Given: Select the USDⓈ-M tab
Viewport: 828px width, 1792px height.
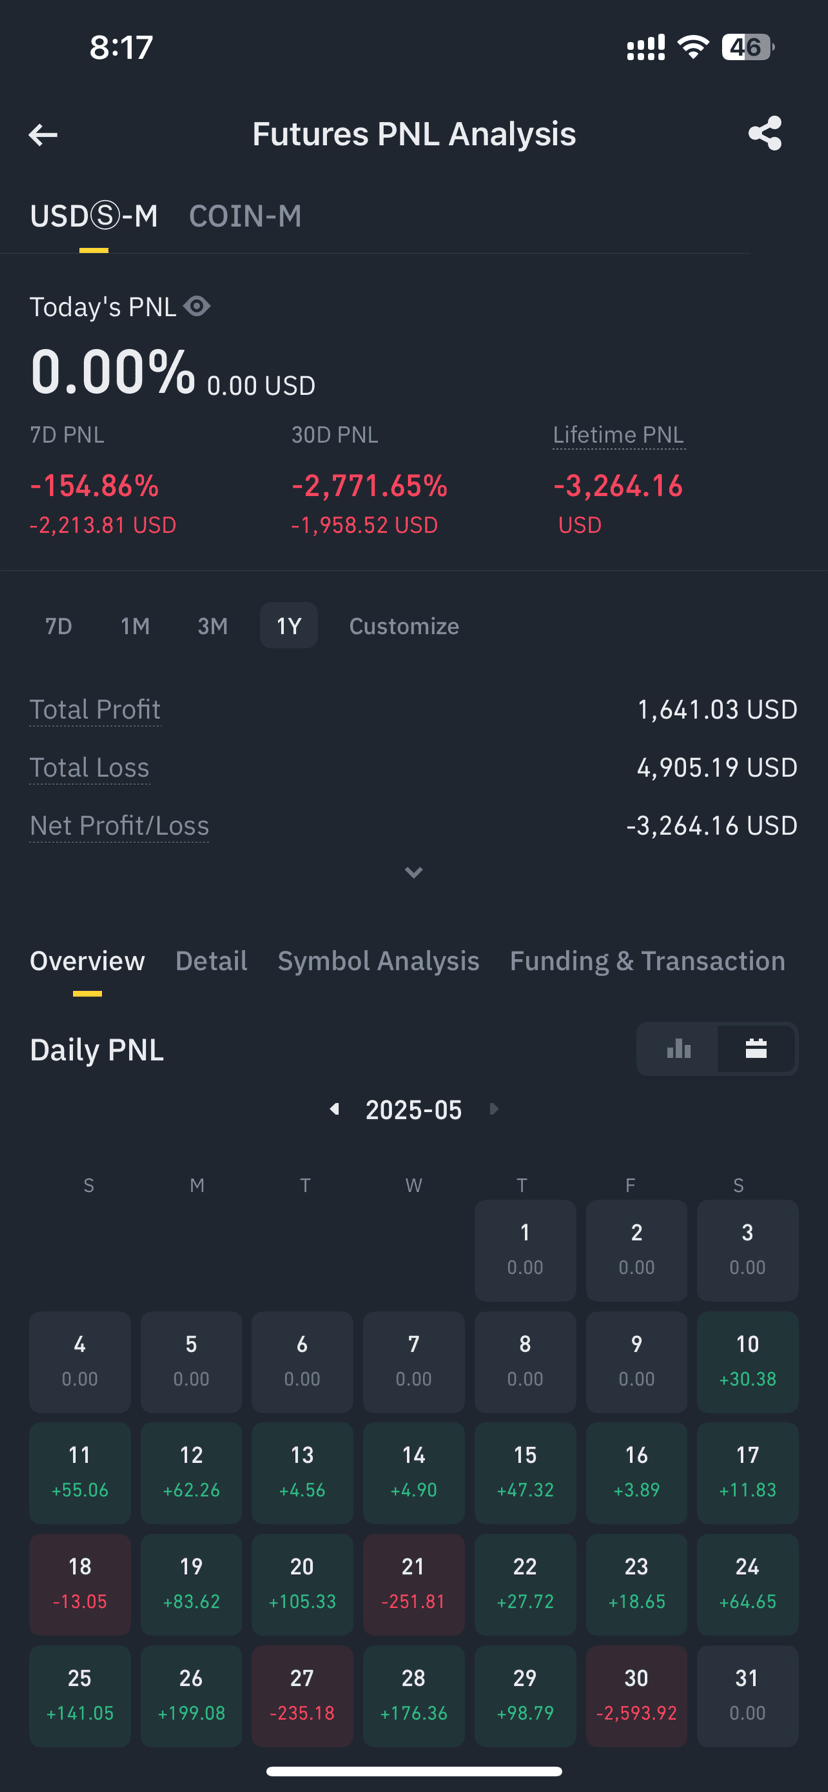Looking at the screenshot, I should pyautogui.click(x=94, y=216).
